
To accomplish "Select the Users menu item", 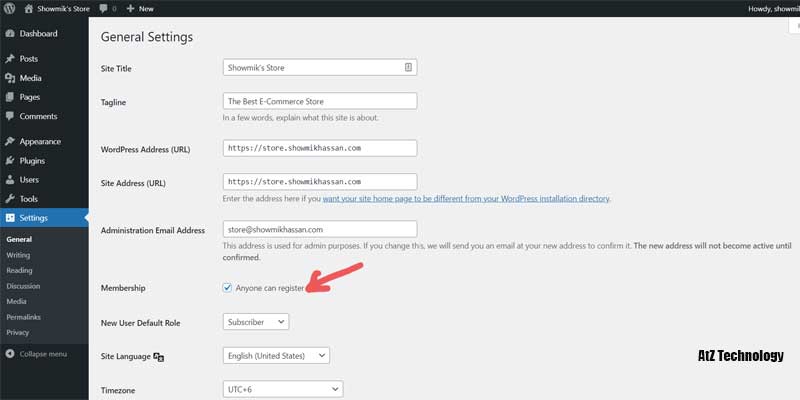I will pos(30,180).
